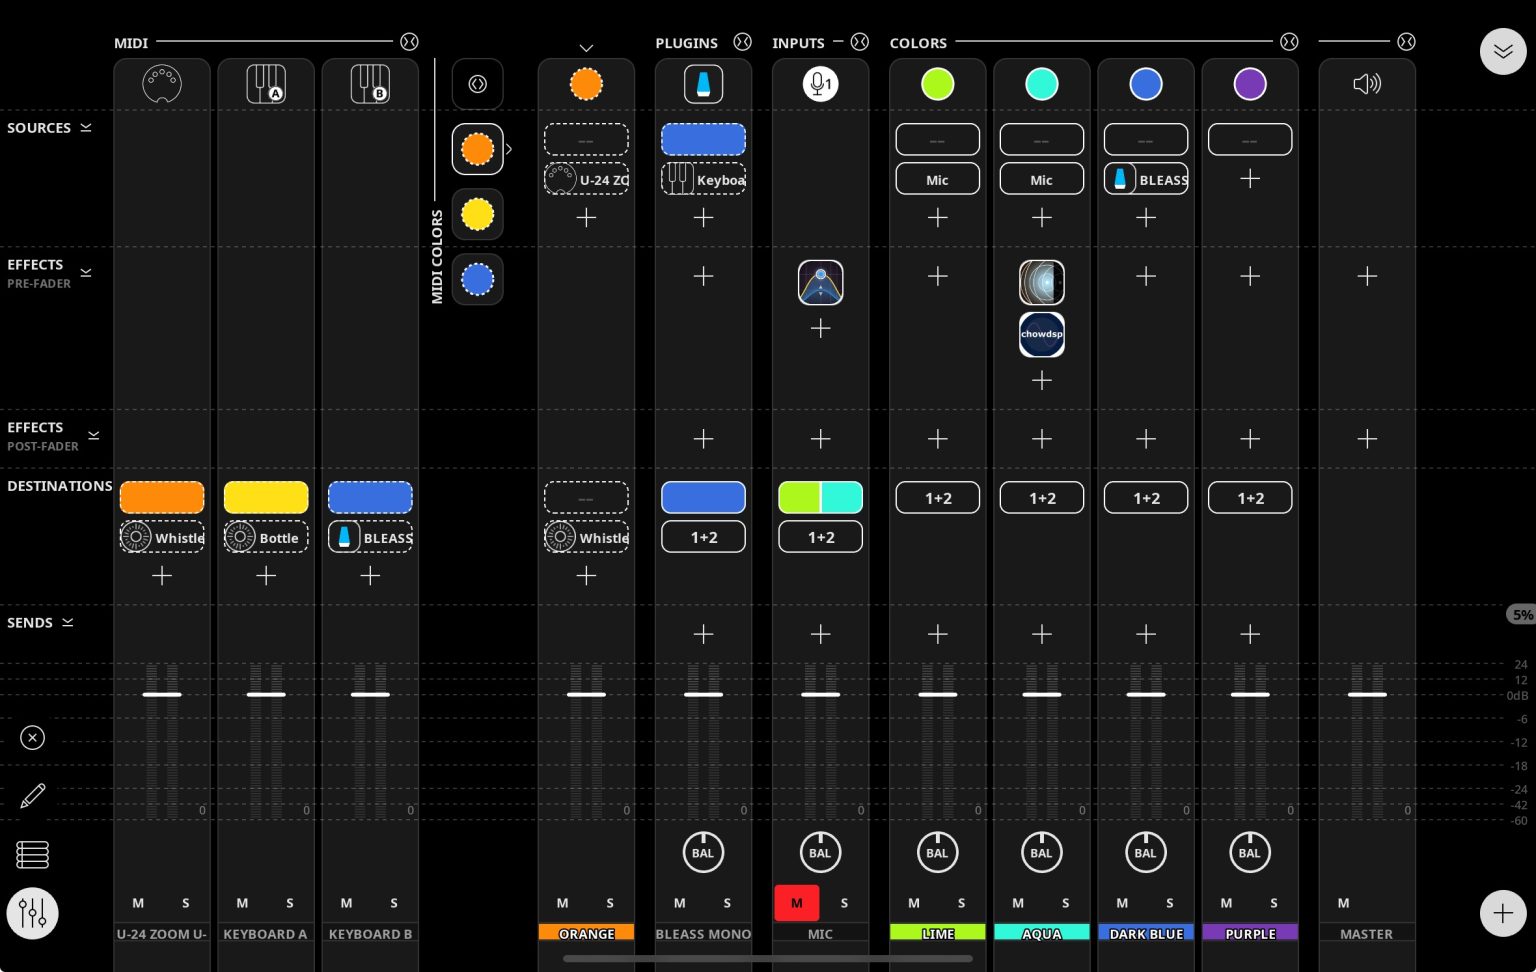Screen dimensions: 1536x972
Task: Select the yellow MIDI color swatch
Action: pyautogui.click(x=477, y=213)
